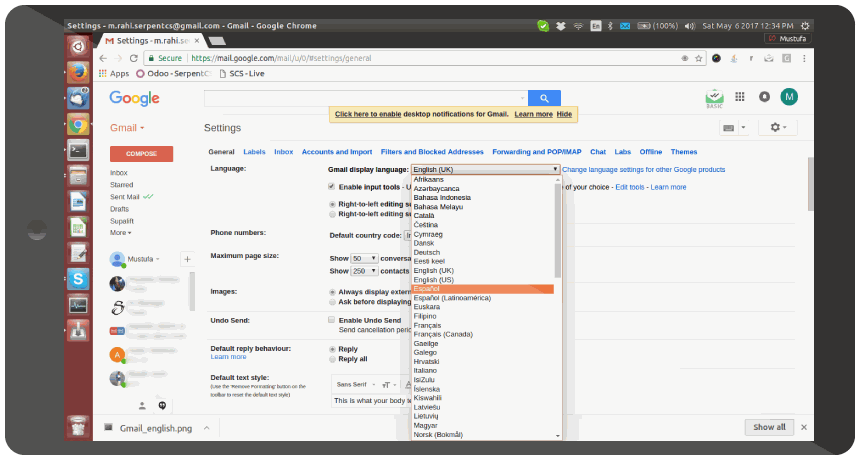Switch to the Labels settings tab
The width and height of the screenshot is (860, 460).
[254, 152]
